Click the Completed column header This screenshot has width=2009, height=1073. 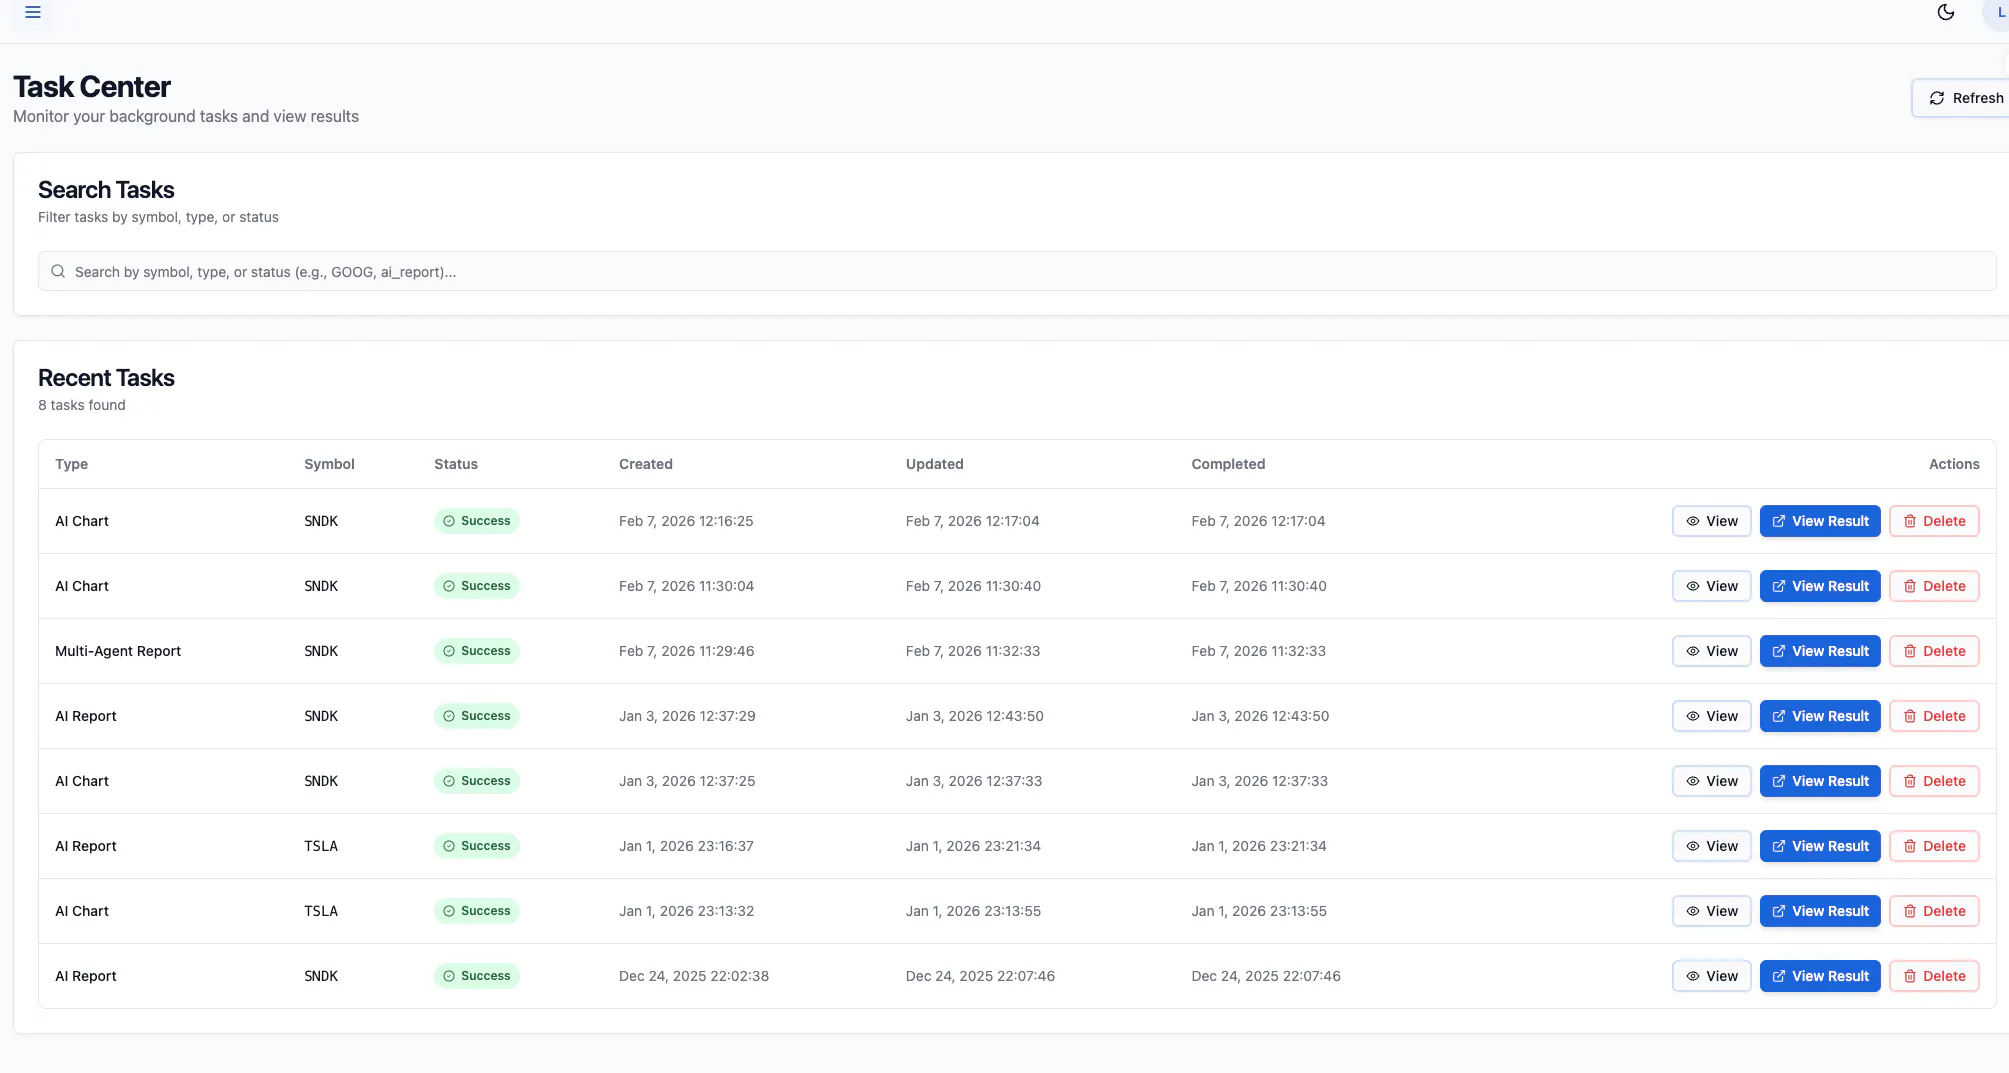click(x=1228, y=464)
